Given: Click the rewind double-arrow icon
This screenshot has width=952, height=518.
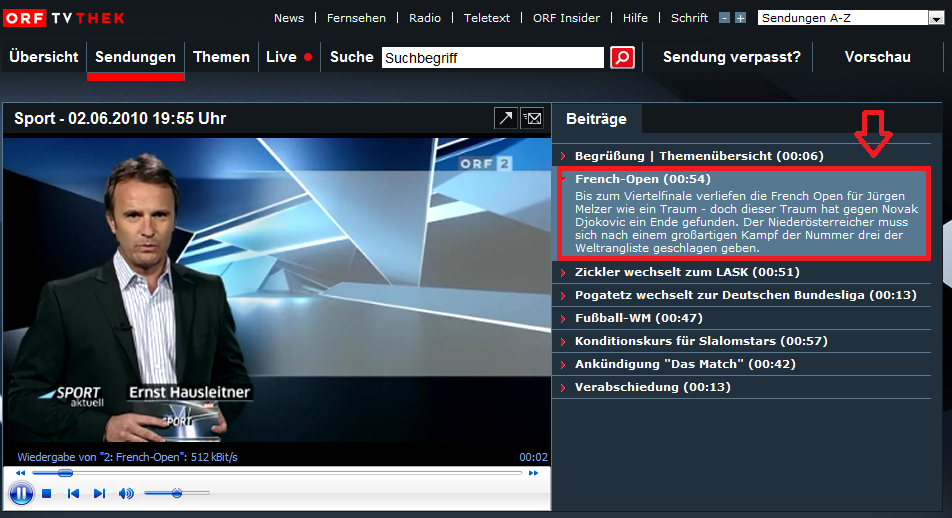Looking at the screenshot, I should (x=20, y=473).
